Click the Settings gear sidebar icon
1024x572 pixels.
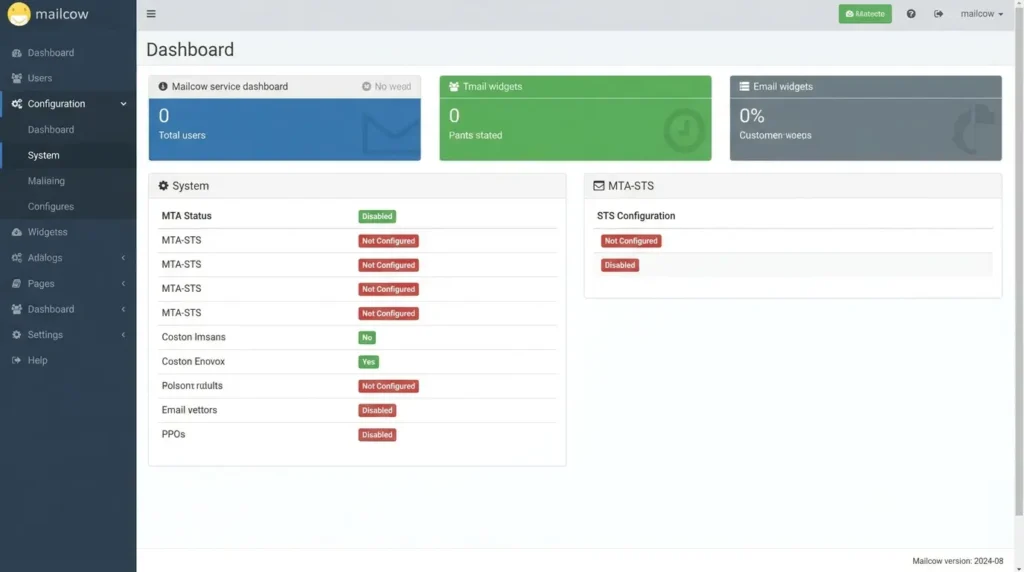[16, 334]
